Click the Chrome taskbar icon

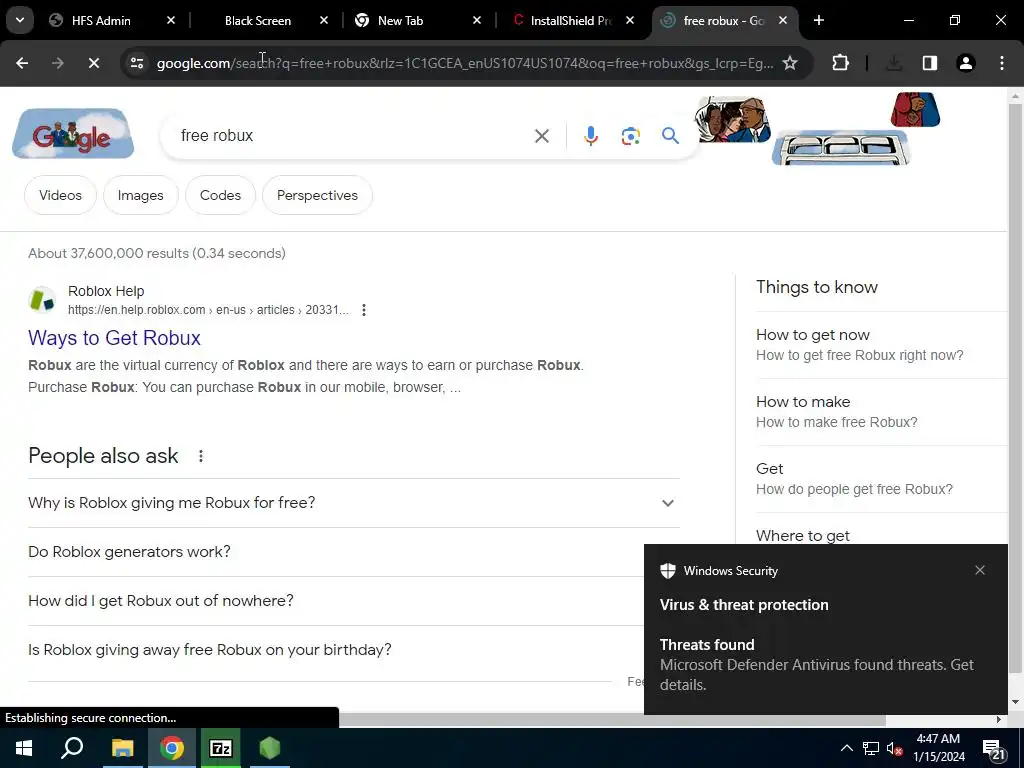(x=172, y=748)
